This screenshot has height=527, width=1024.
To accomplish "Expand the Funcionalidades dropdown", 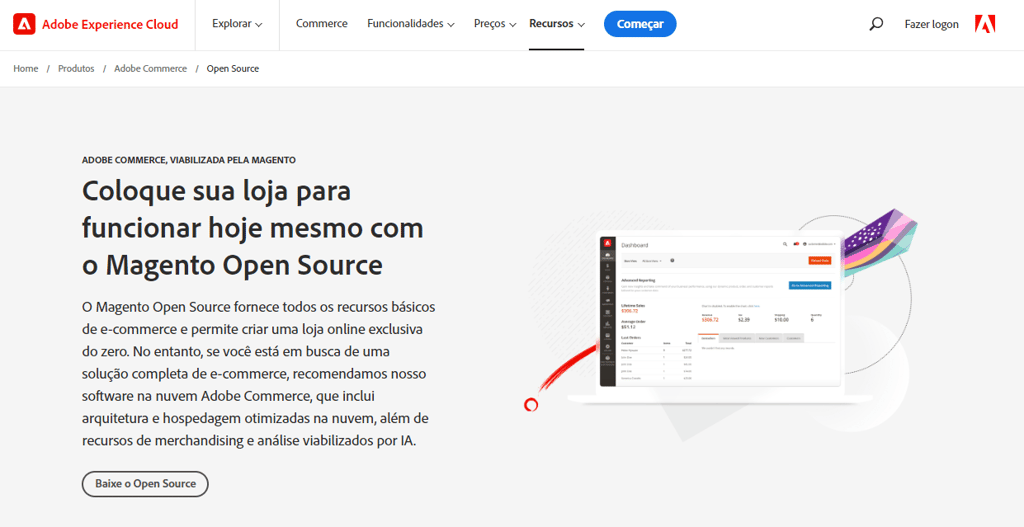I will coord(410,24).
